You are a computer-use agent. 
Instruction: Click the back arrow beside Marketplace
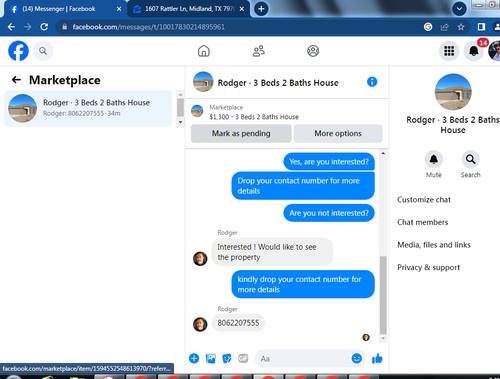pyautogui.click(x=16, y=80)
